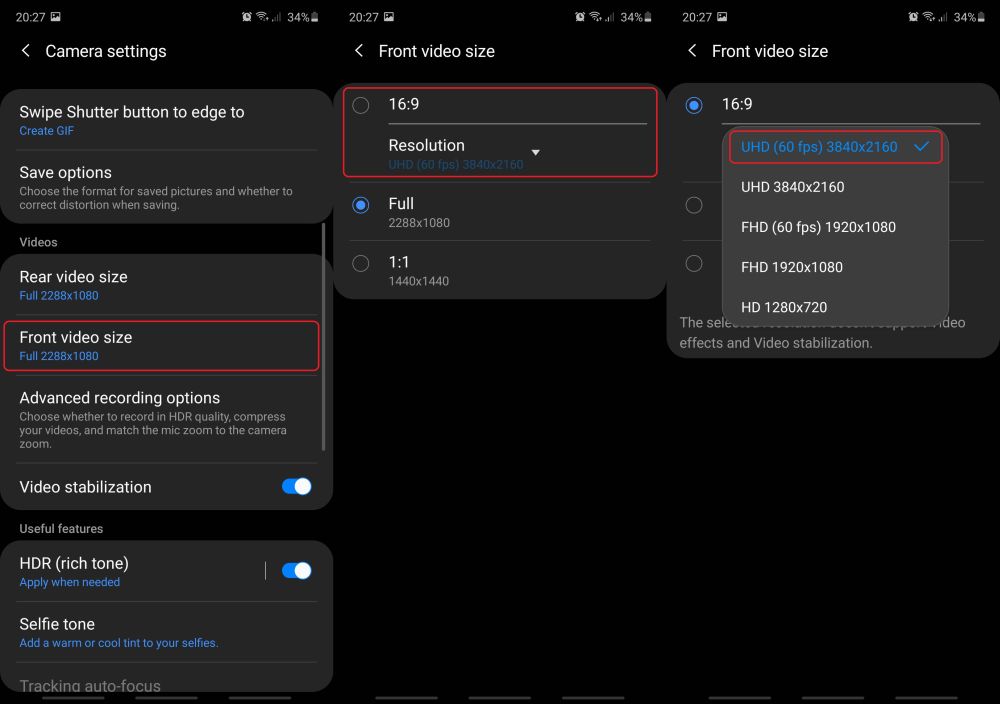Tap back arrow on middle Front video size
The width and height of the screenshot is (1000, 704).
[359, 50]
